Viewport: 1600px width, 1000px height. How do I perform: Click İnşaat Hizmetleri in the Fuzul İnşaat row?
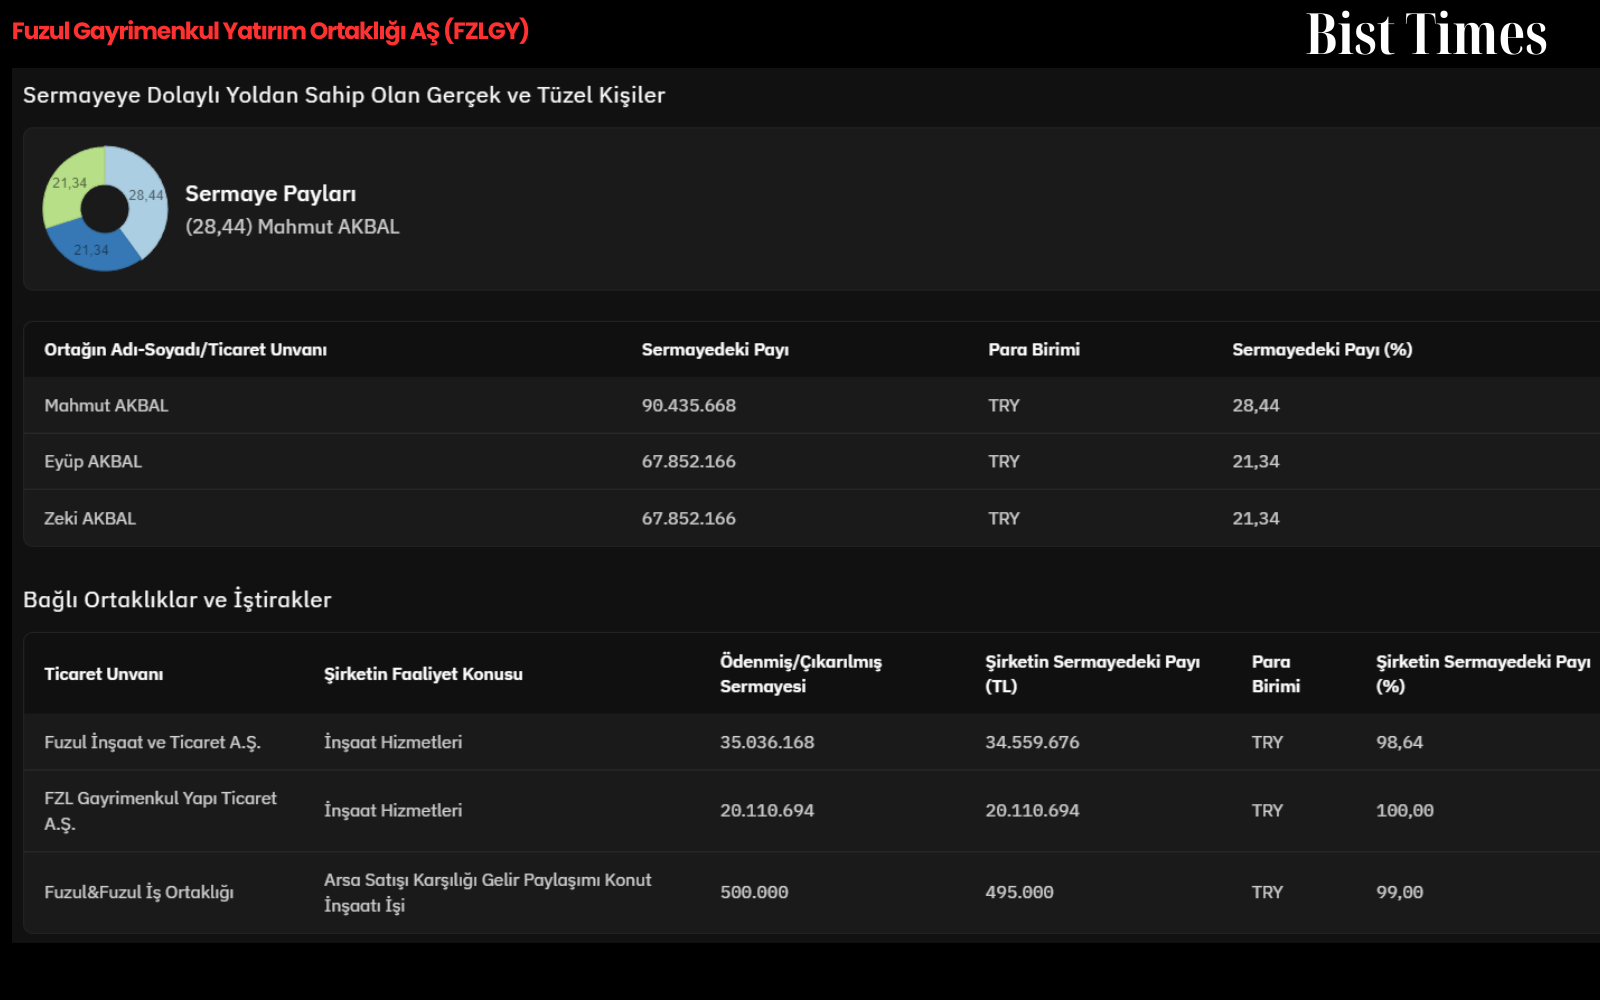[x=393, y=743]
